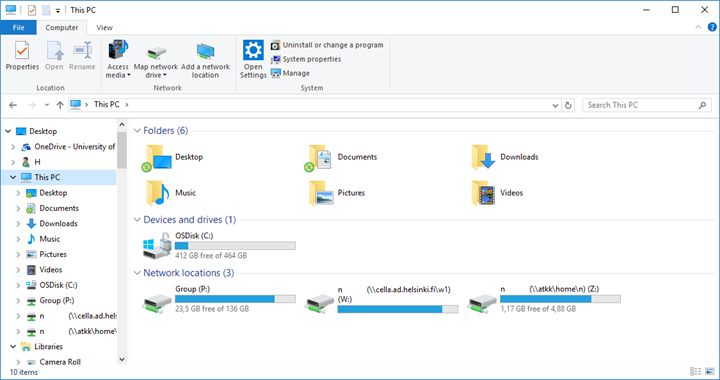Select the Group (P:) network drive
Viewport: 720px width, 380px height.
click(219, 299)
